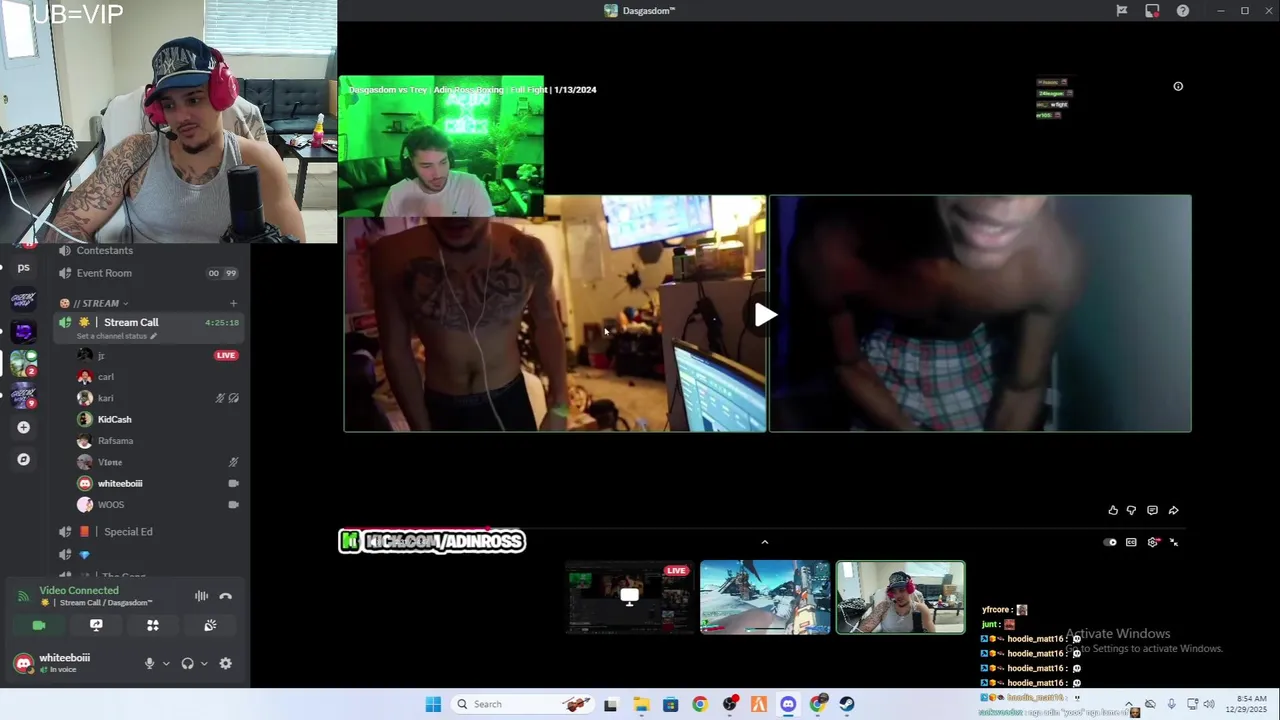Screen dimensions: 1280x720
Task: Toggle the autoplay switch in the player
Action: tap(1110, 542)
